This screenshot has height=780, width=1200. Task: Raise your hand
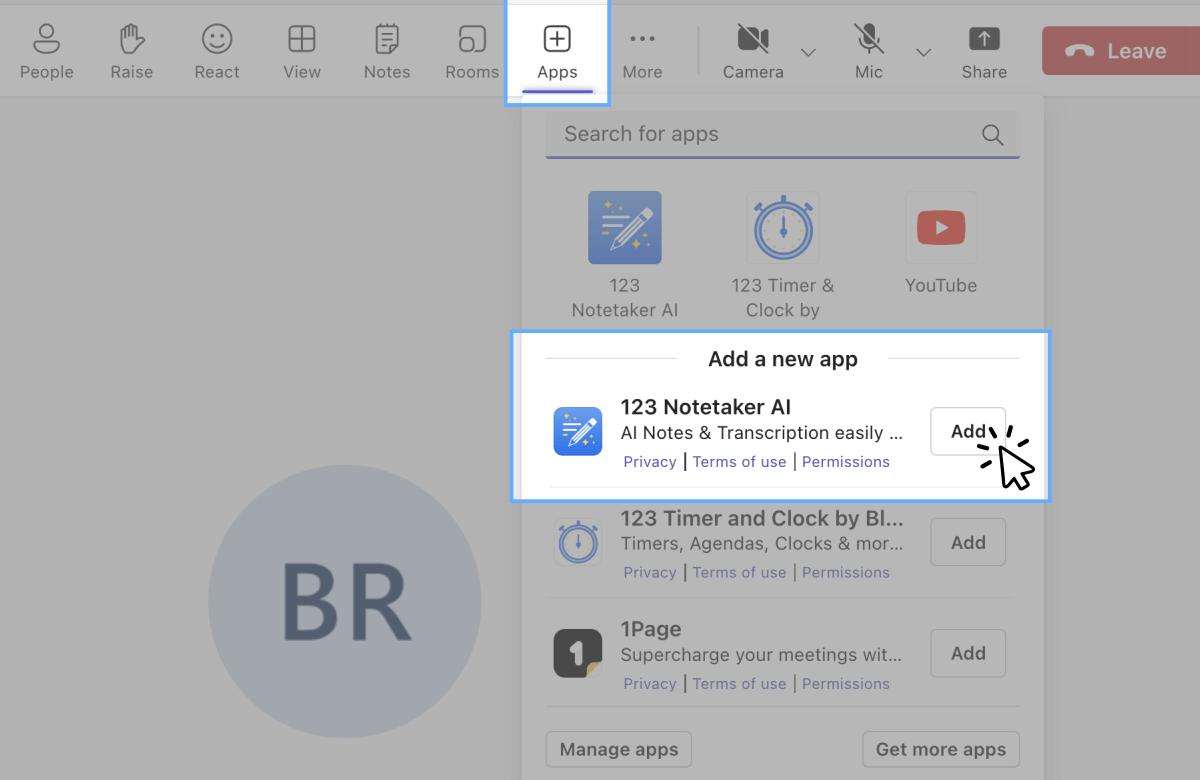(x=132, y=52)
